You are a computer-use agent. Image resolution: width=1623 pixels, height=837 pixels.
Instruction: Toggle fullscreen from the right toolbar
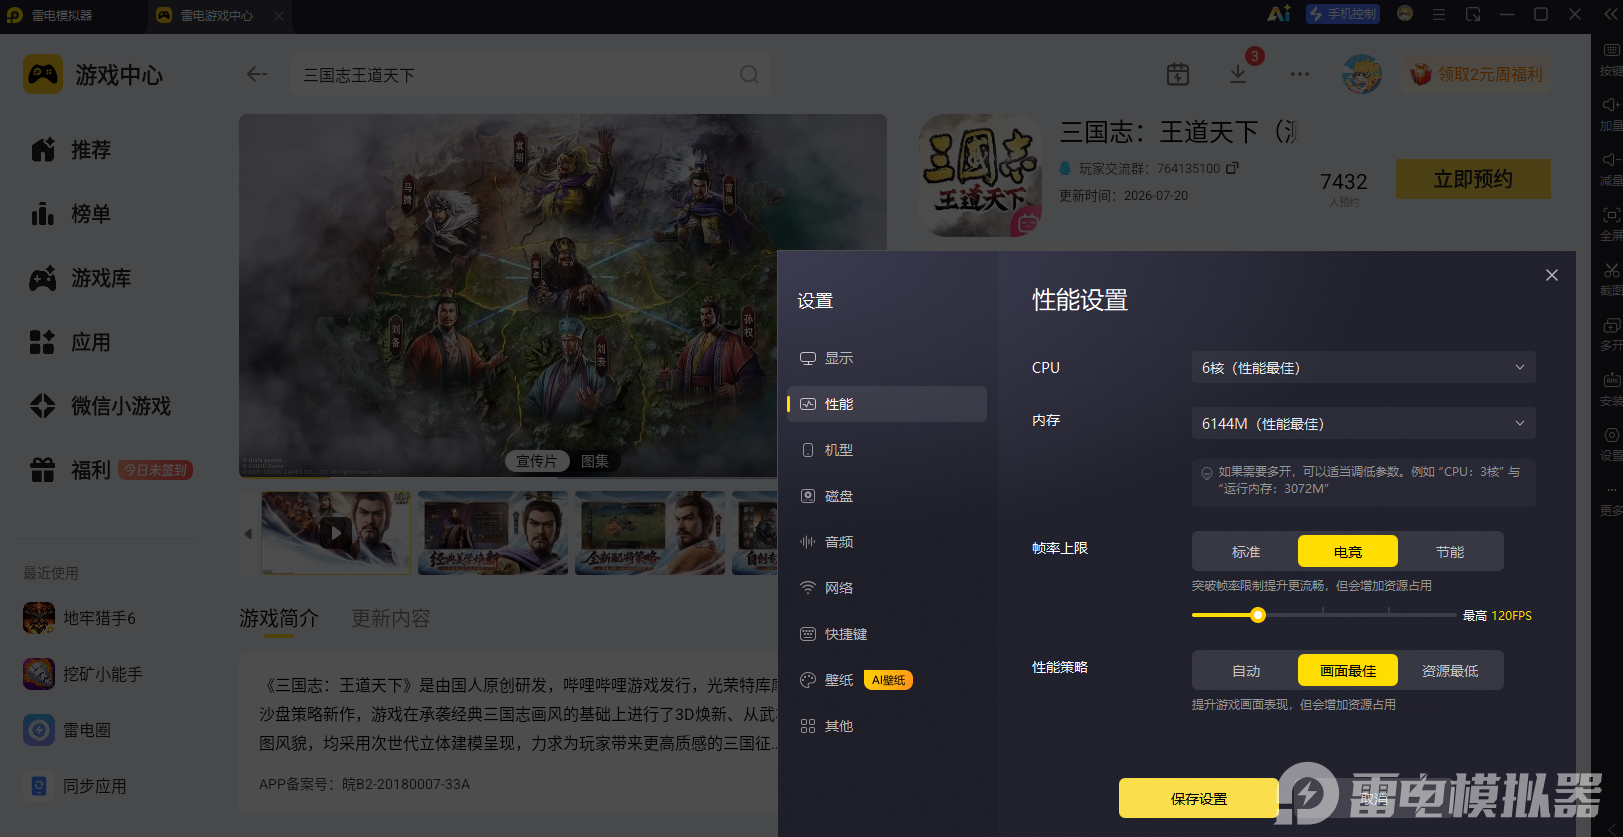coord(1611,222)
